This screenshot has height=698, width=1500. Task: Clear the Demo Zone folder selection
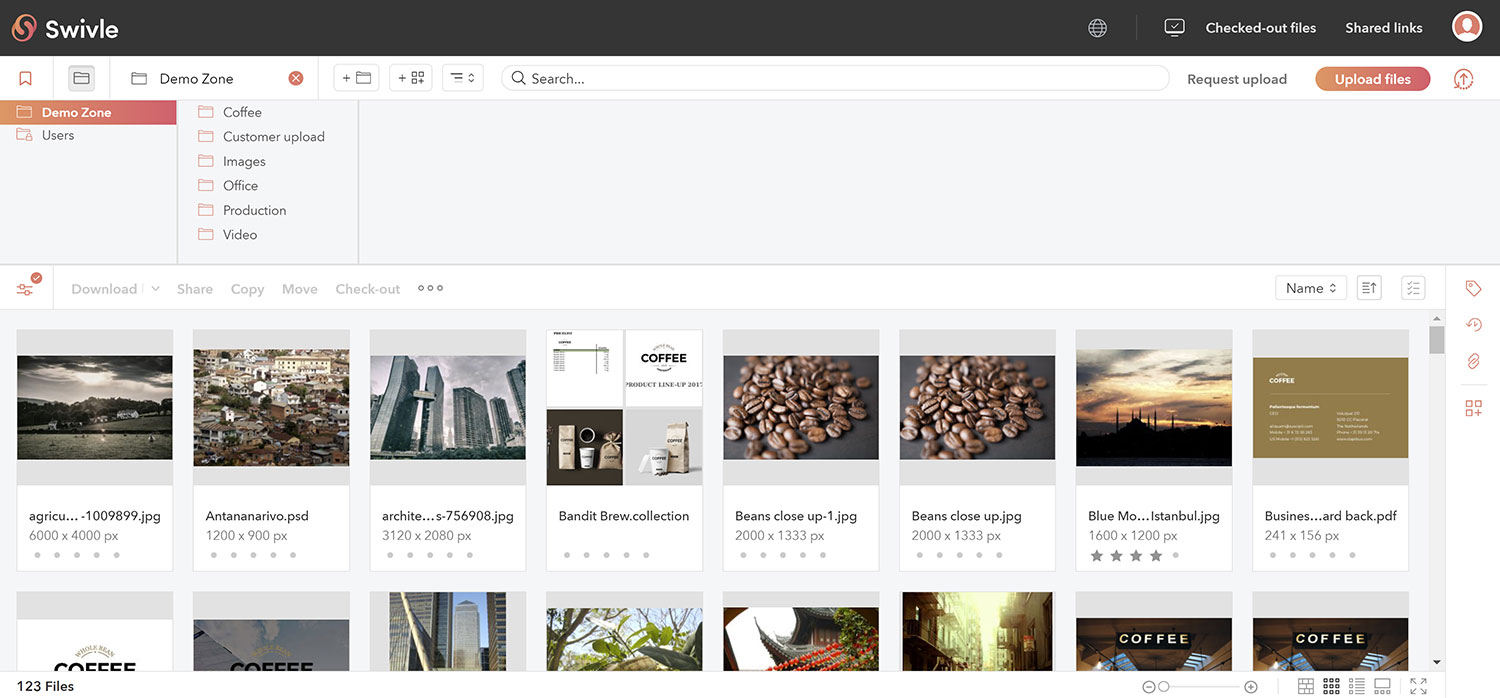point(295,78)
